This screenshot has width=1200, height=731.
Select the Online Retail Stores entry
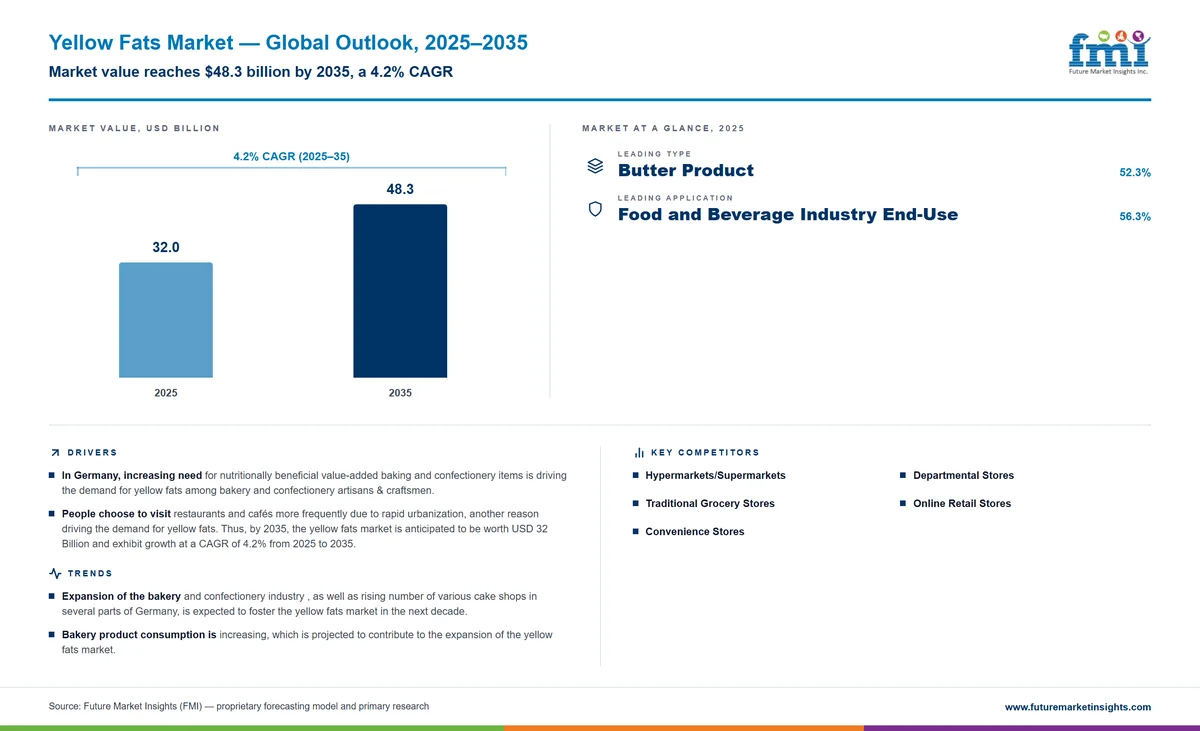coord(962,503)
